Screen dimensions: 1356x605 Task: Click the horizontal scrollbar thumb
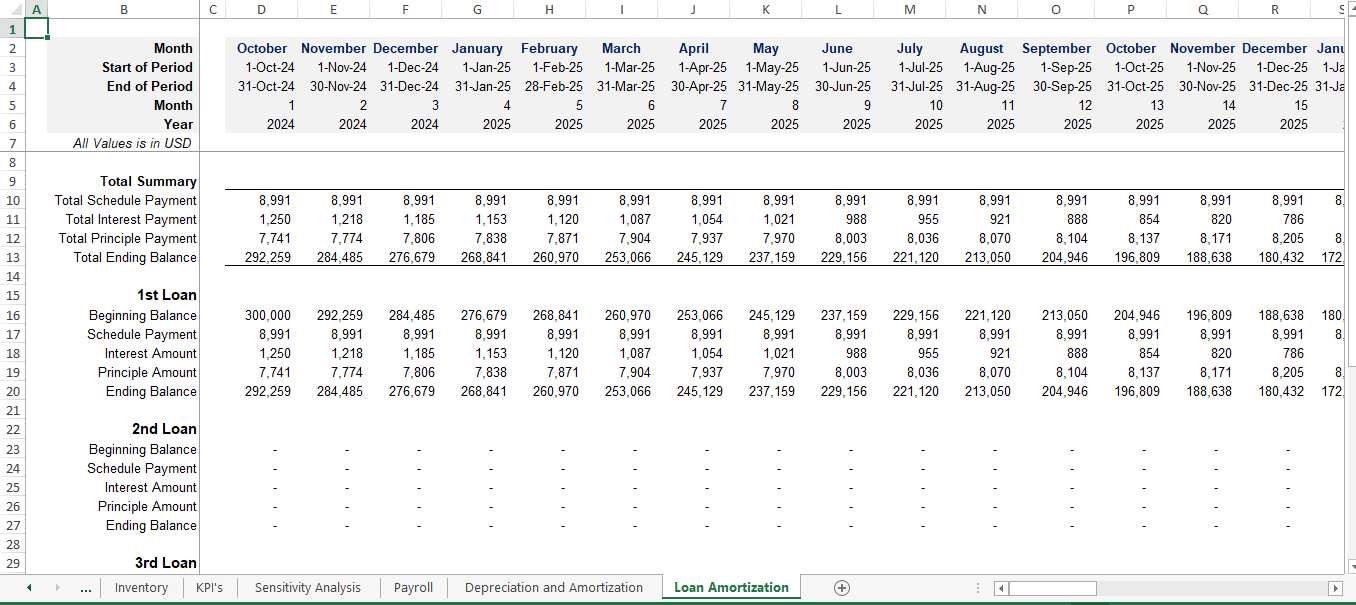(x=1053, y=588)
